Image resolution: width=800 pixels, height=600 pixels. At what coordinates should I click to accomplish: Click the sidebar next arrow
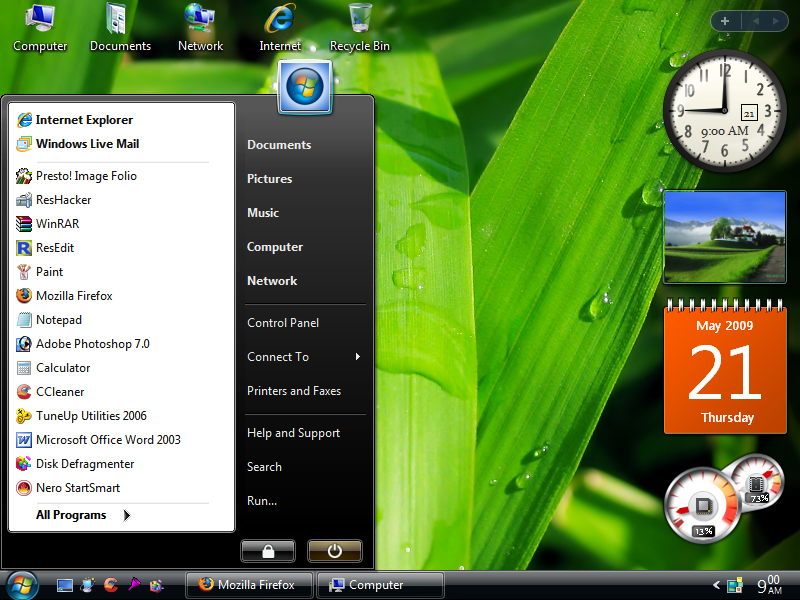coord(776,21)
